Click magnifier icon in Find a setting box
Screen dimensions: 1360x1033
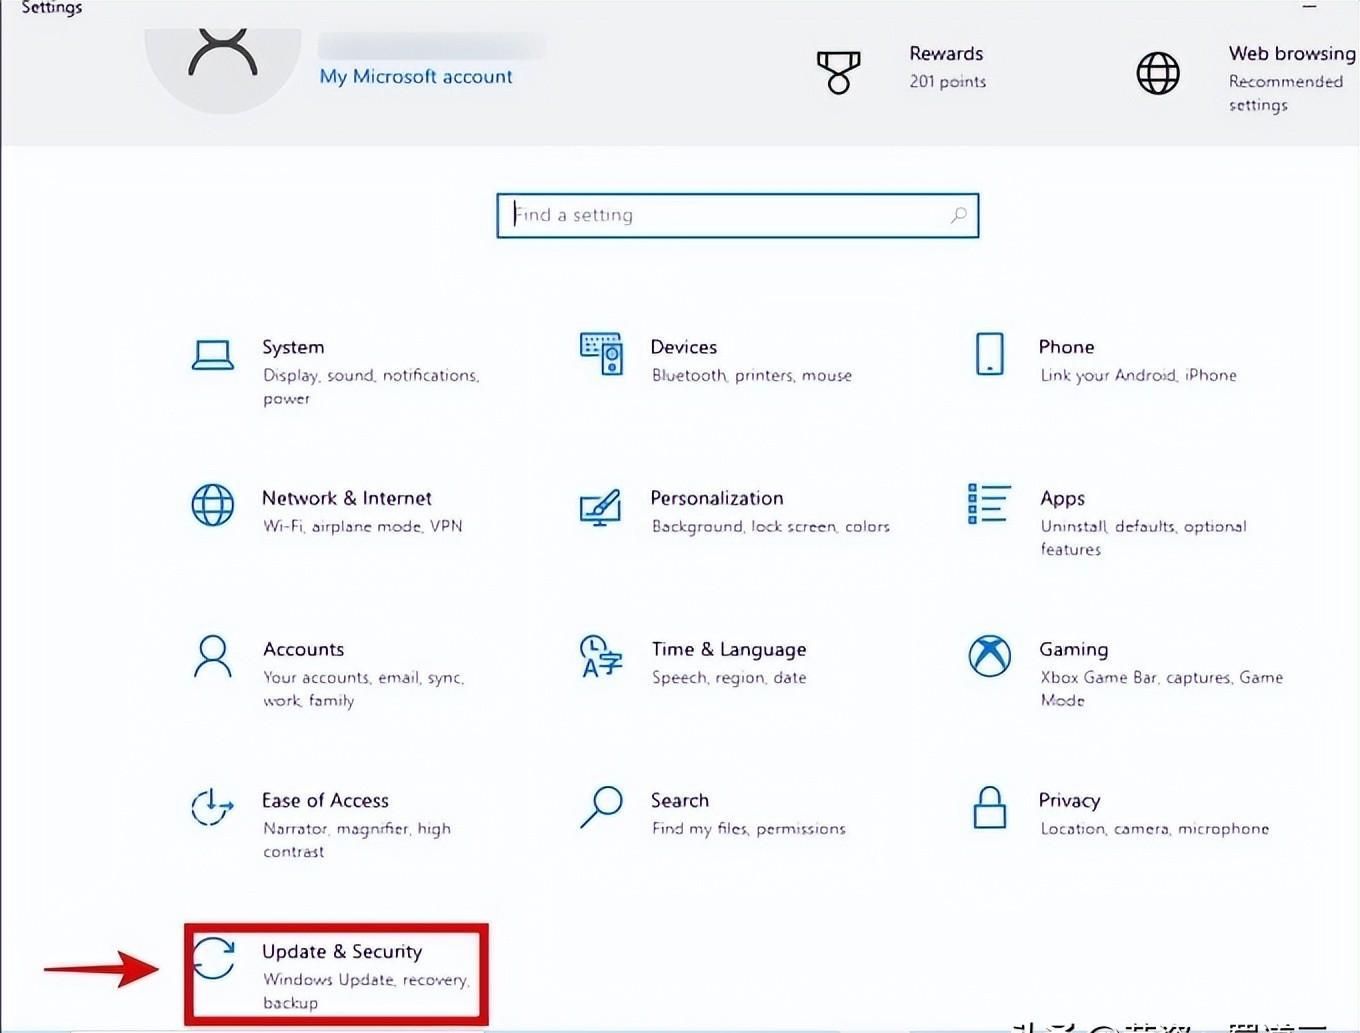pyautogui.click(x=958, y=215)
